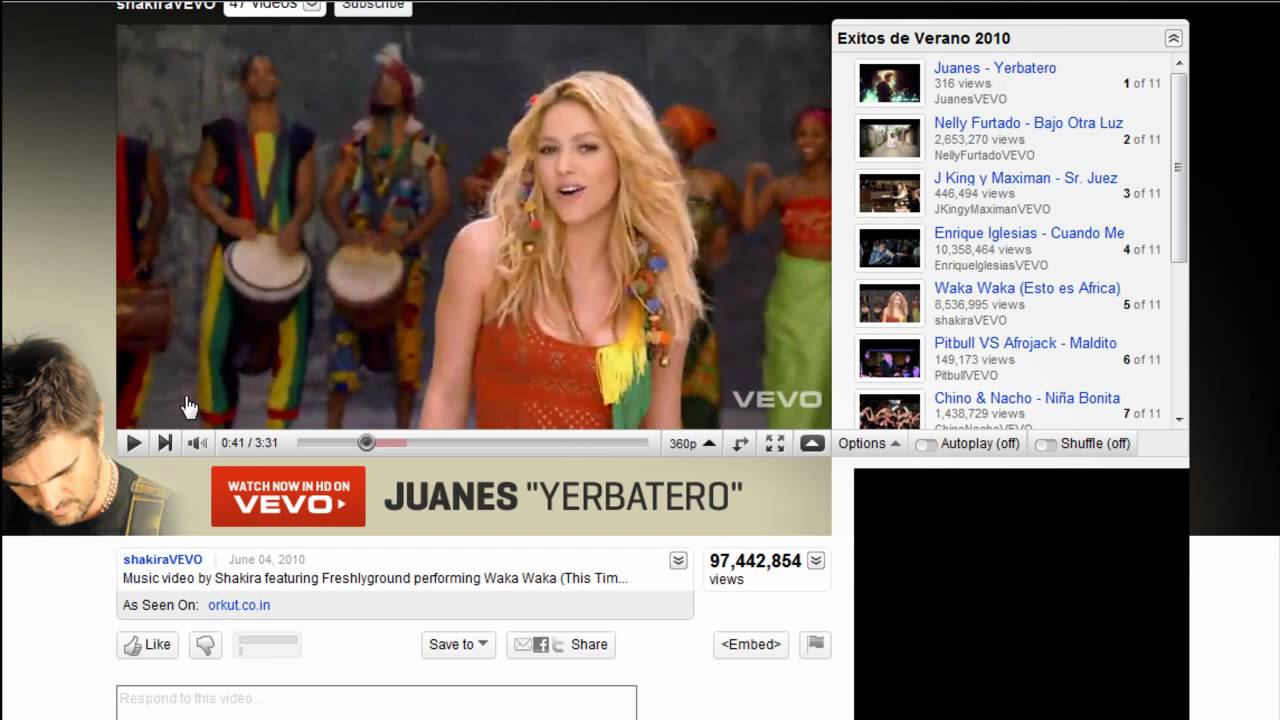Click the 0:41 / 3:31 time display
The width and height of the screenshot is (1280, 720).
point(250,443)
